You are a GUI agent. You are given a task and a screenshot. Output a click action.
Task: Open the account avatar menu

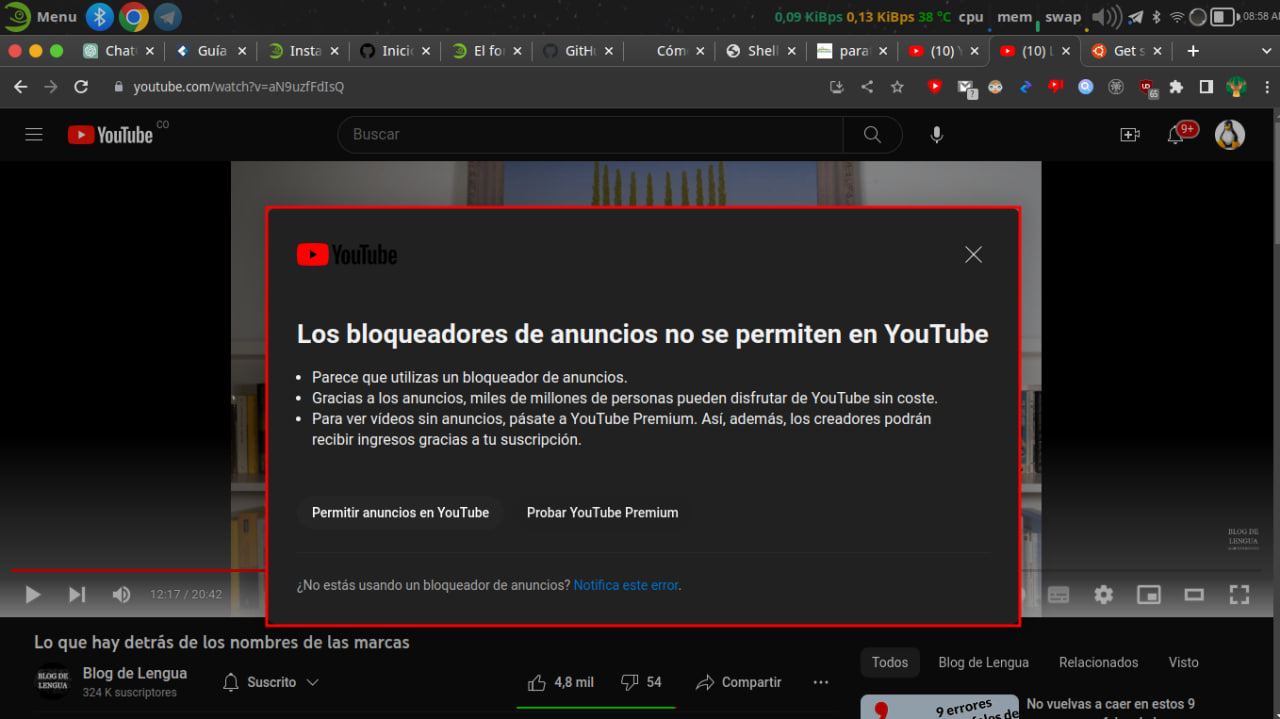point(1230,134)
